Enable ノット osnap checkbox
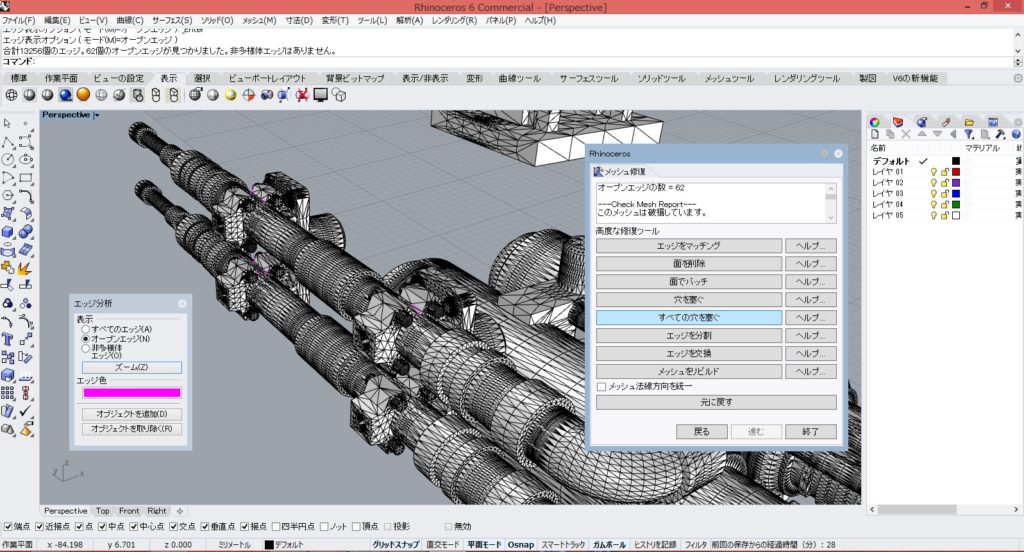Image resolution: width=1024 pixels, height=552 pixels. pyautogui.click(x=325, y=527)
